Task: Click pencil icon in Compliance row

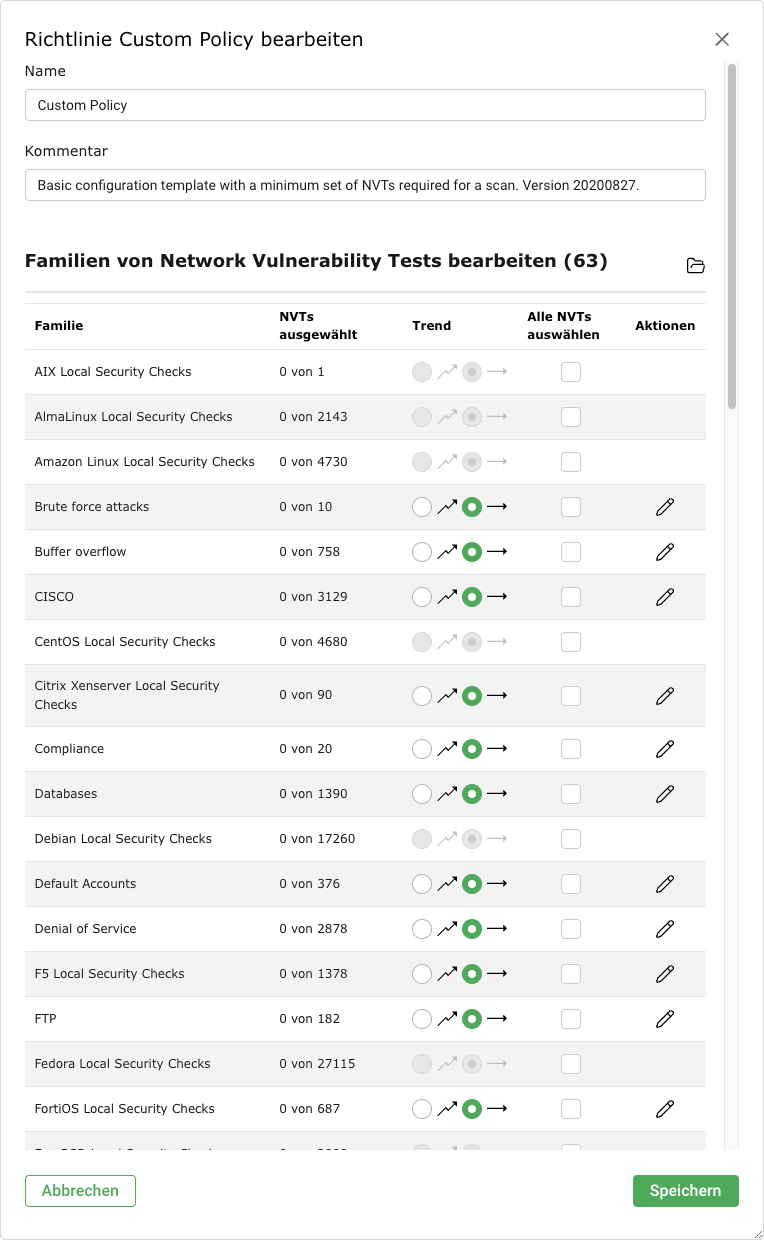Action: 665,749
